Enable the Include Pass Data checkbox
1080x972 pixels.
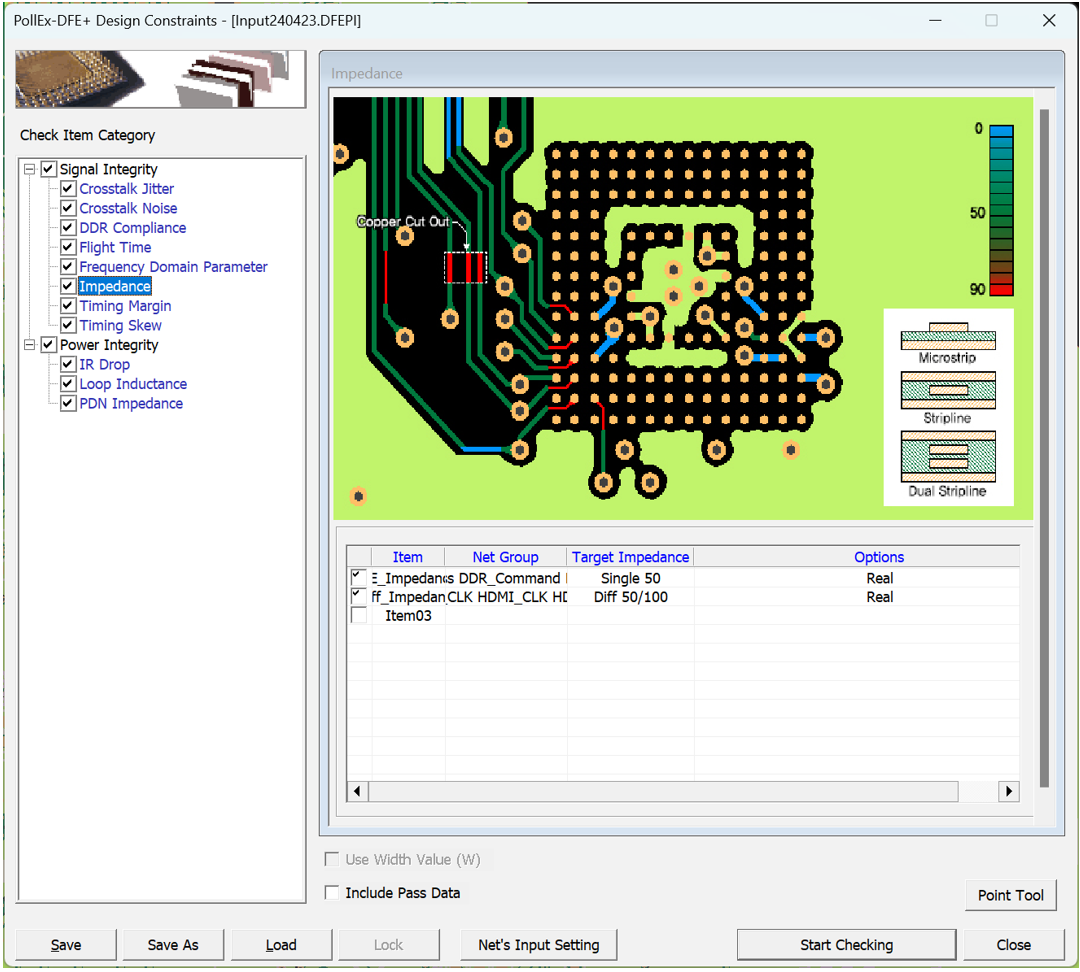[x=332, y=893]
